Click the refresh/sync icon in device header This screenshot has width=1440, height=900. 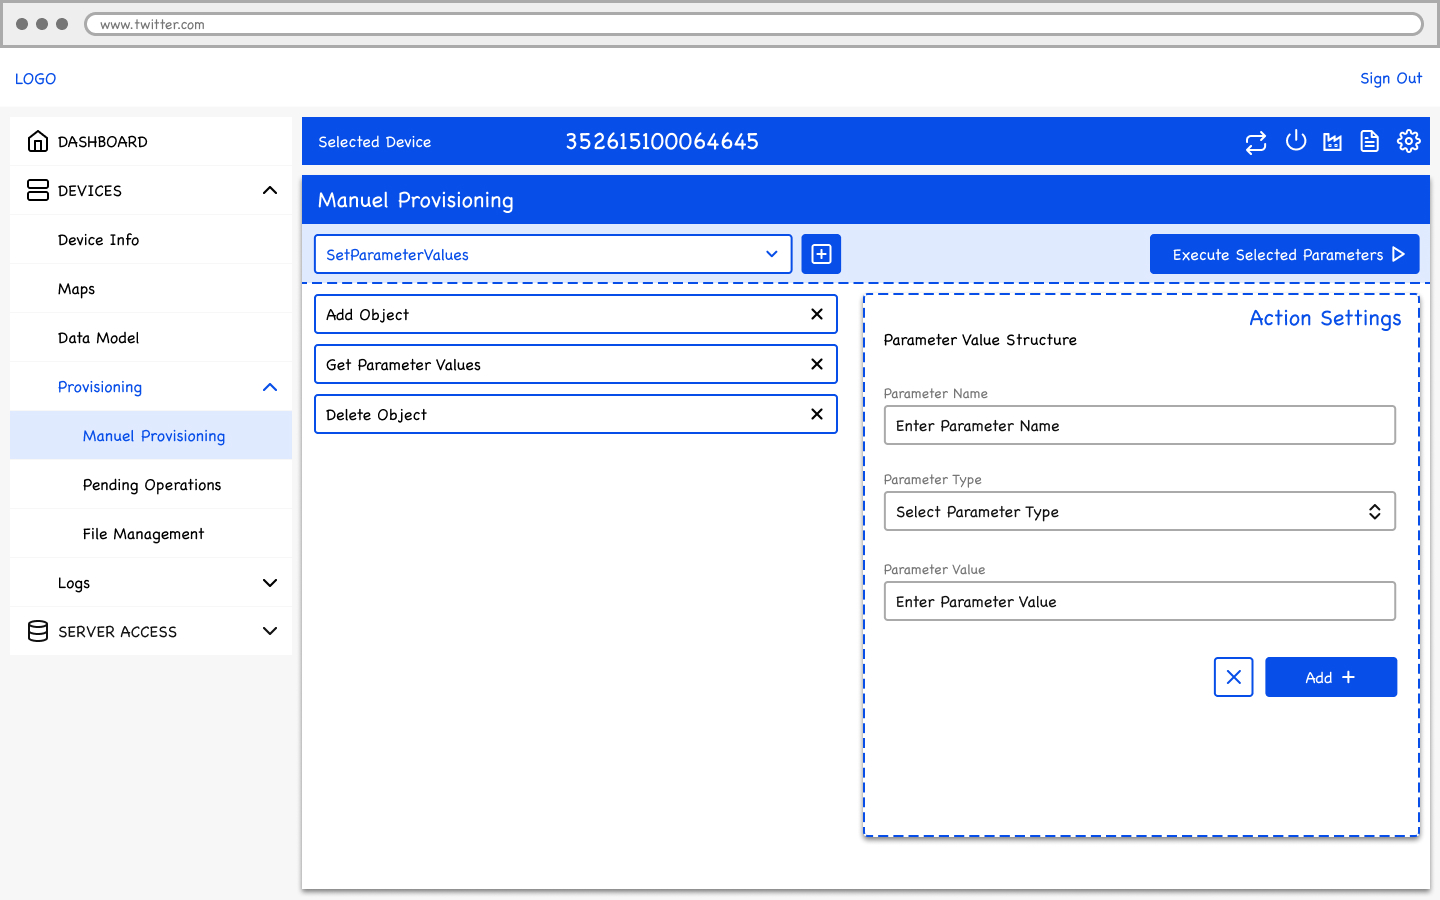pos(1256,142)
